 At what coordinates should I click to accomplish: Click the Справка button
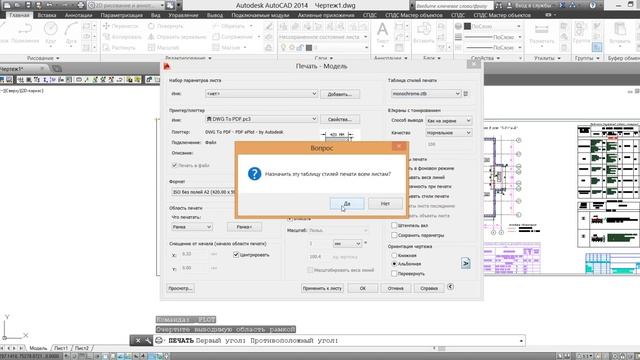click(429, 288)
